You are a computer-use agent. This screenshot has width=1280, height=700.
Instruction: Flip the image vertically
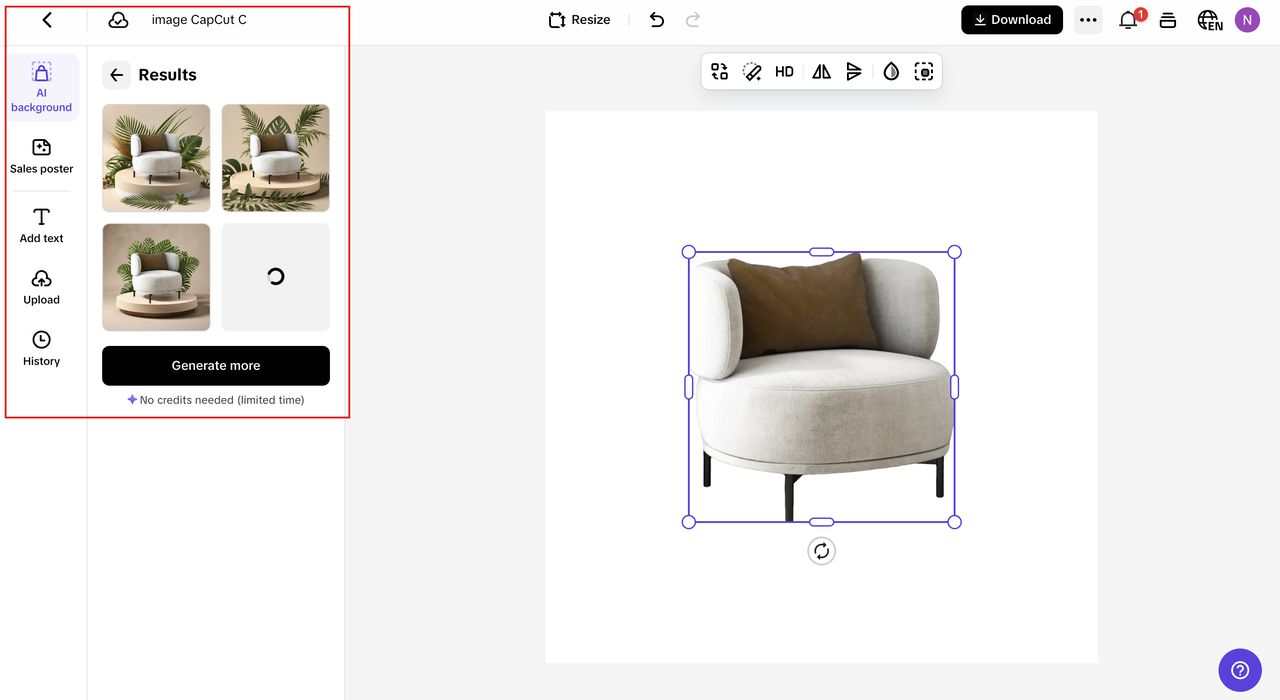pyautogui.click(x=853, y=71)
